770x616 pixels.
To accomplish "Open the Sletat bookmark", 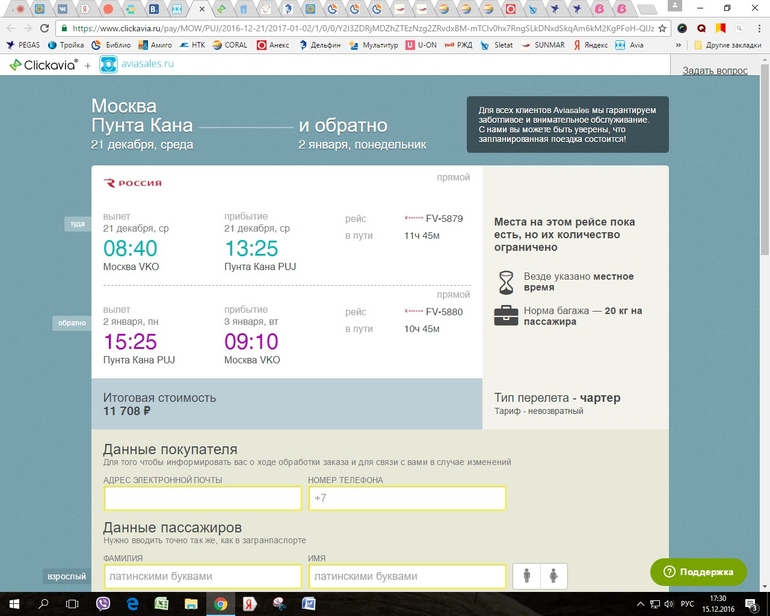I will coord(500,45).
